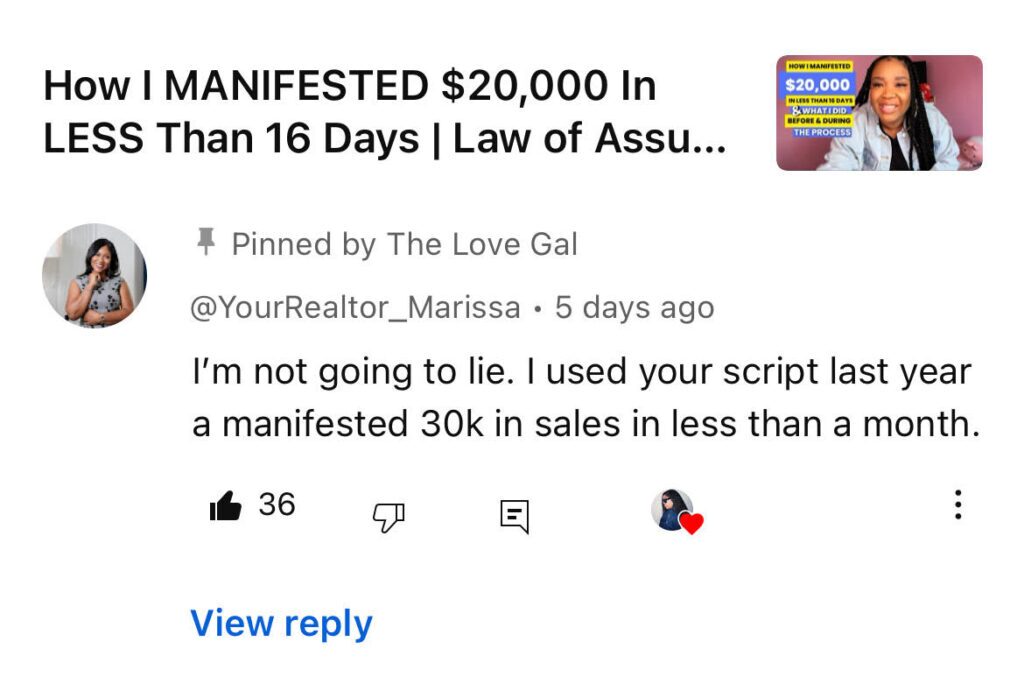Open the three-dot comment options menu

(957, 504)
